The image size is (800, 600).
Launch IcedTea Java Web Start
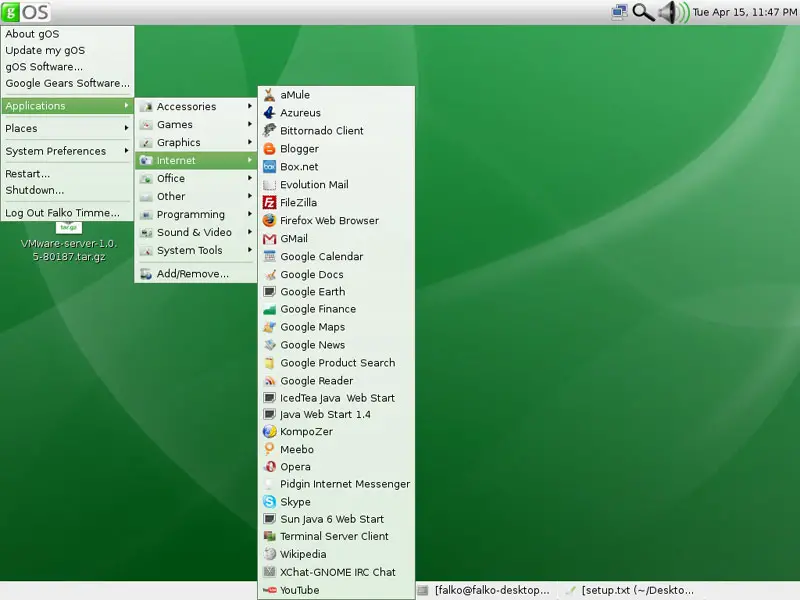click(x=336, y=398)
